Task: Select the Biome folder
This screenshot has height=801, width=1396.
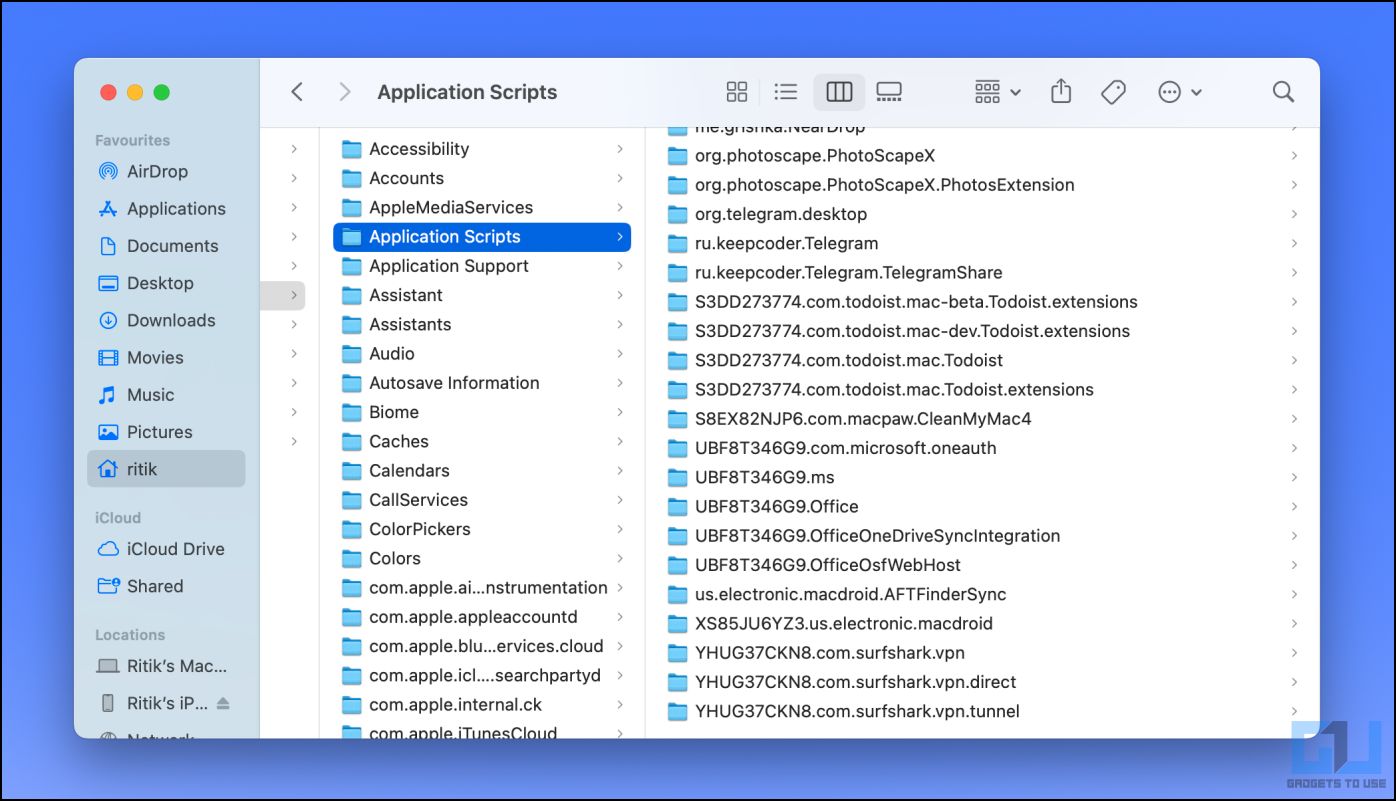Action: pos(483,412)
